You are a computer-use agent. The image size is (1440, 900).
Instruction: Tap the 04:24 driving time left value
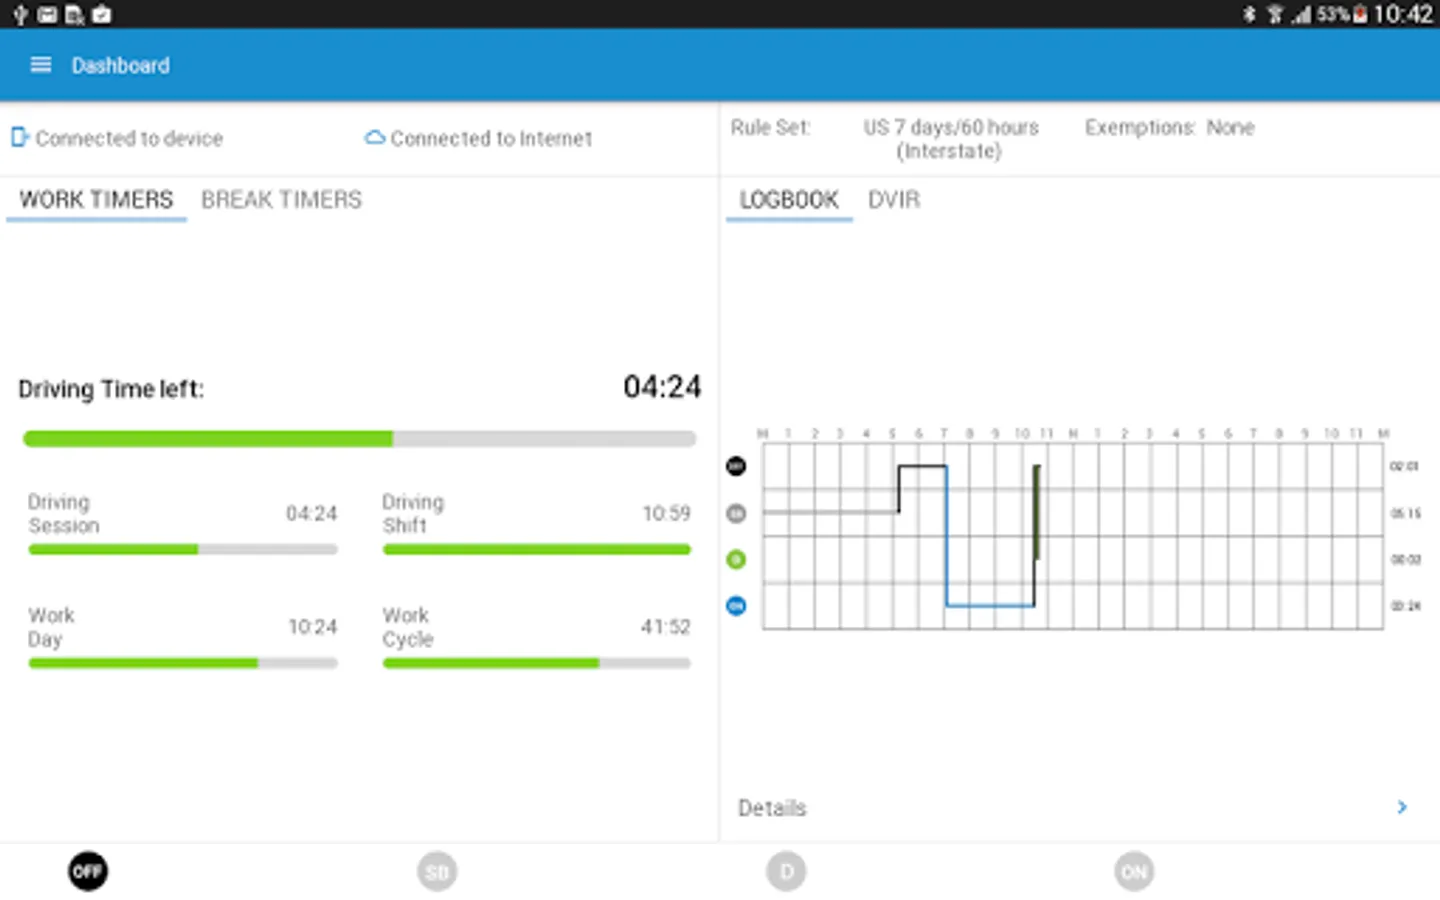point(662,387)
